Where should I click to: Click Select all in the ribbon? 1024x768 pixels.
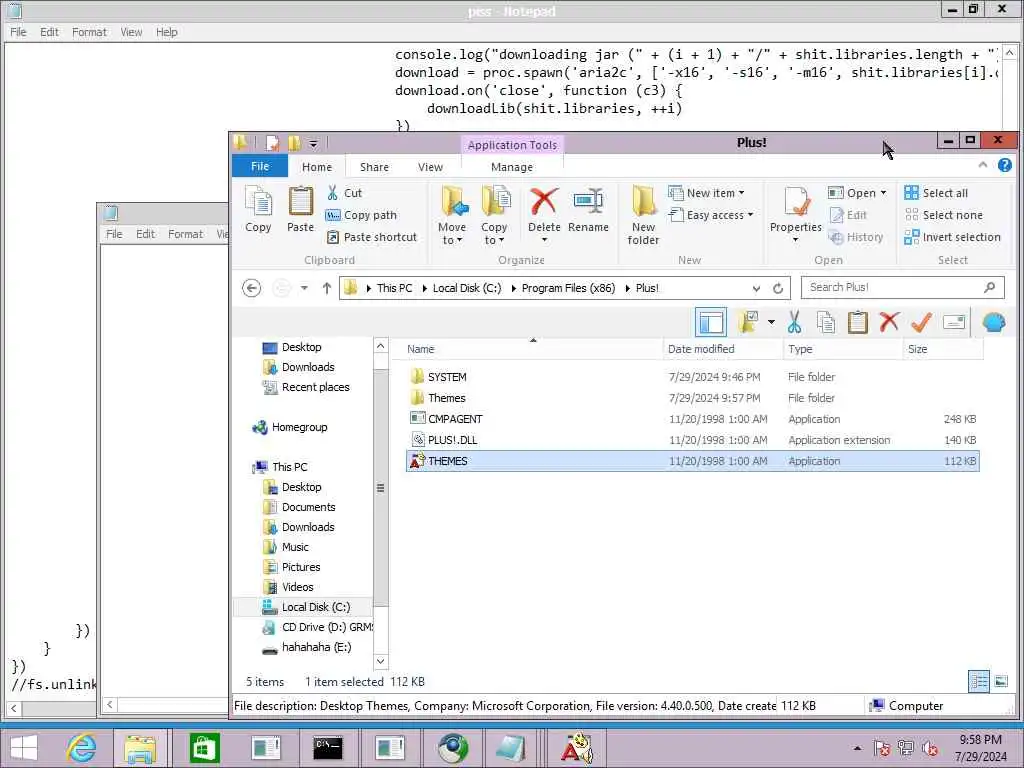(936, 193)
